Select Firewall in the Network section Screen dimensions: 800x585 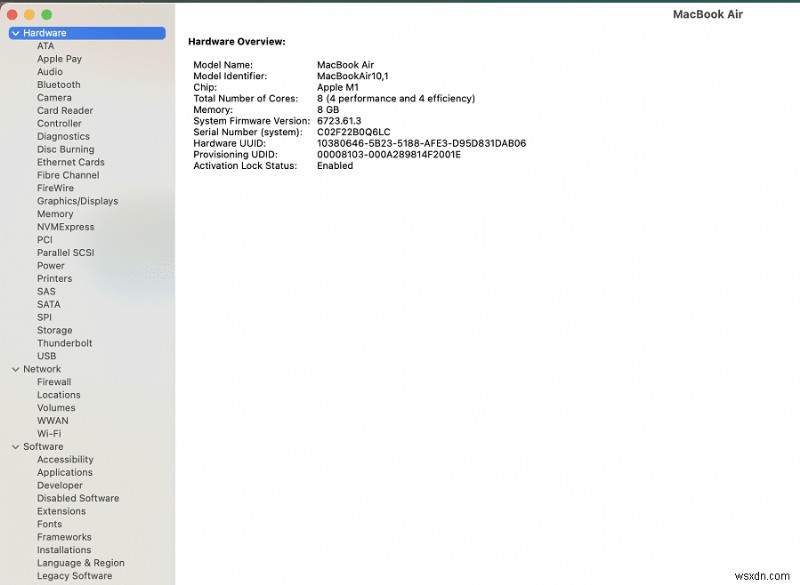click(x=55, y=381)
